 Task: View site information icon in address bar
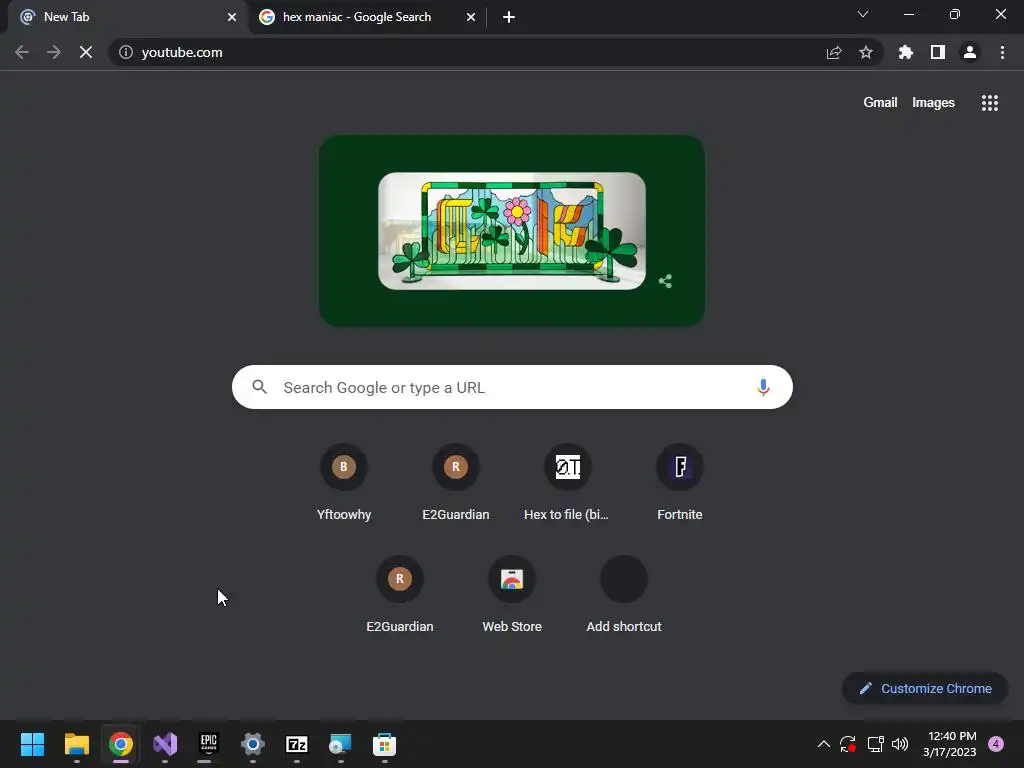[x=126, y=52]
